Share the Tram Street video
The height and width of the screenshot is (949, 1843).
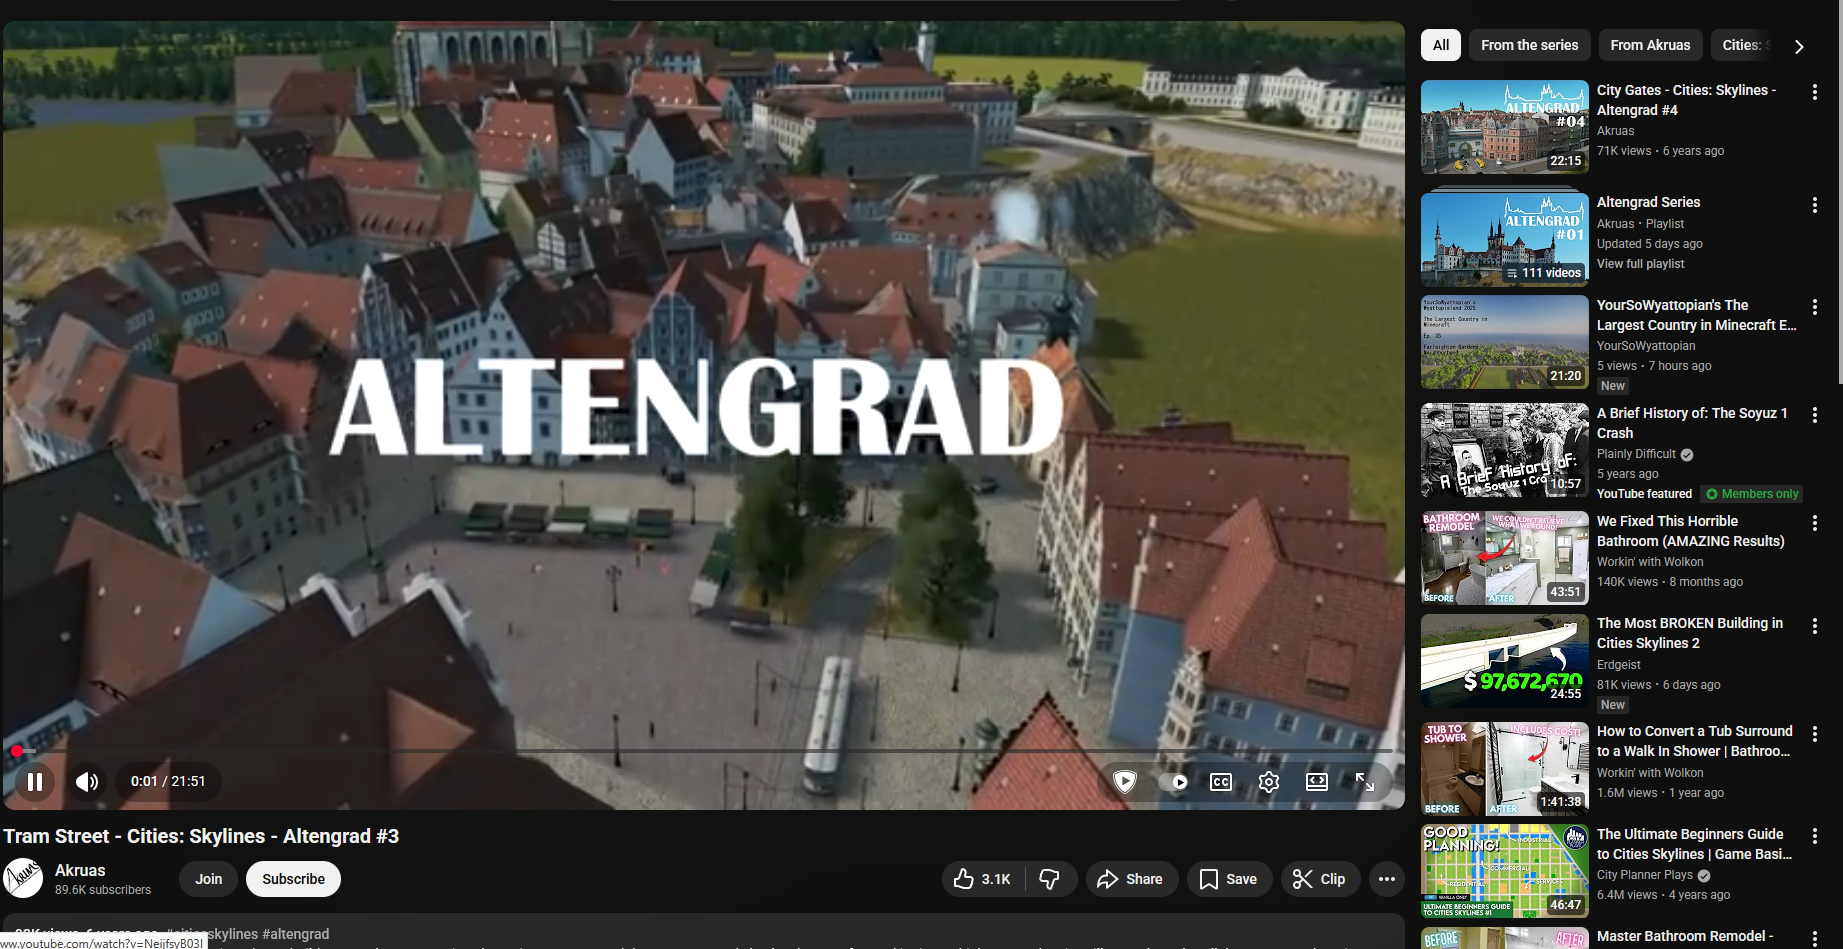pyautogui.click(x=1132, y=879)
